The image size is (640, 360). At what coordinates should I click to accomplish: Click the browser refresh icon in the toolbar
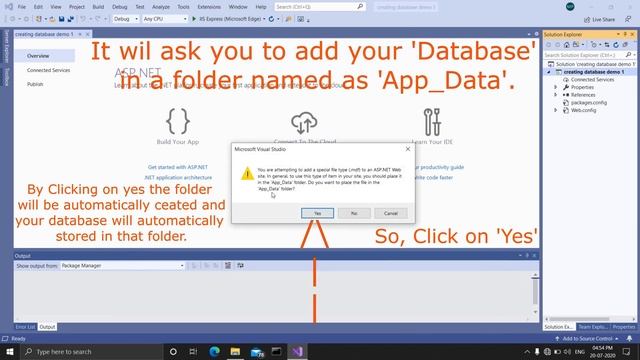[x=271, y=19]
